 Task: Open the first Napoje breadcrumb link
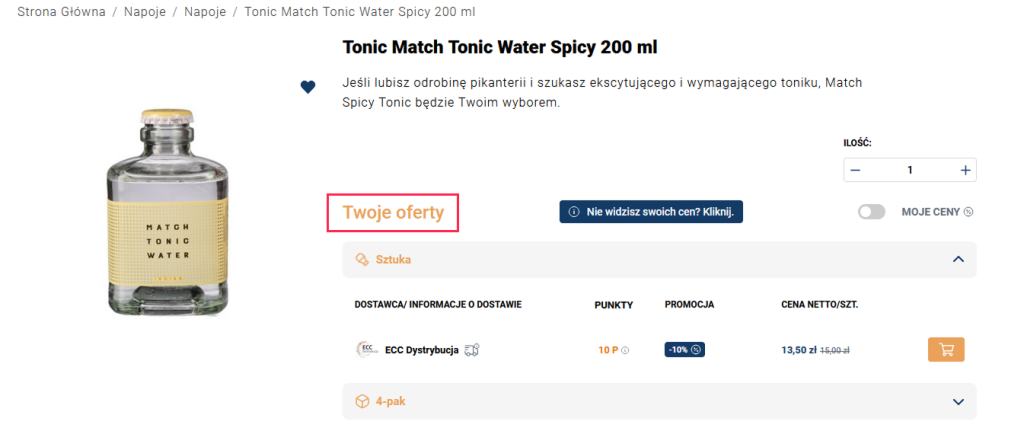click(145, 12)
